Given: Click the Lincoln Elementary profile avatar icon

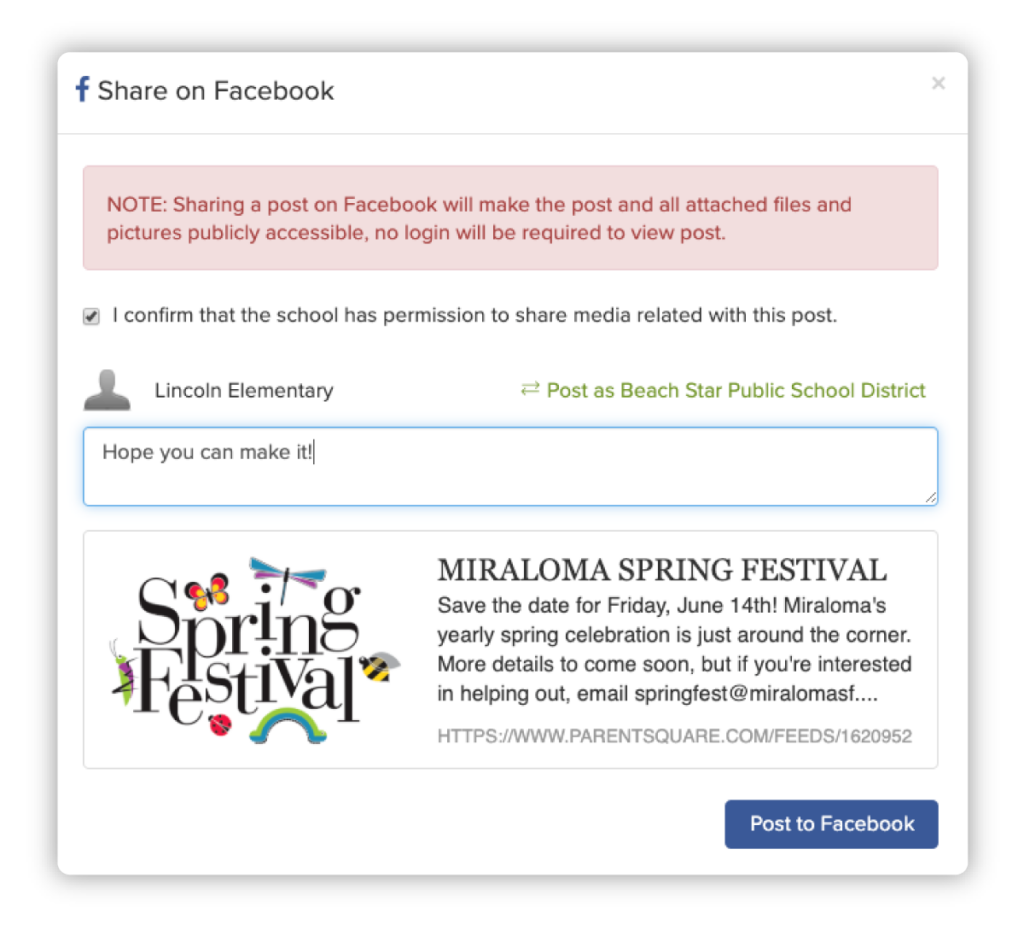Looking at the screenshot, I should [x=107, y=390].
